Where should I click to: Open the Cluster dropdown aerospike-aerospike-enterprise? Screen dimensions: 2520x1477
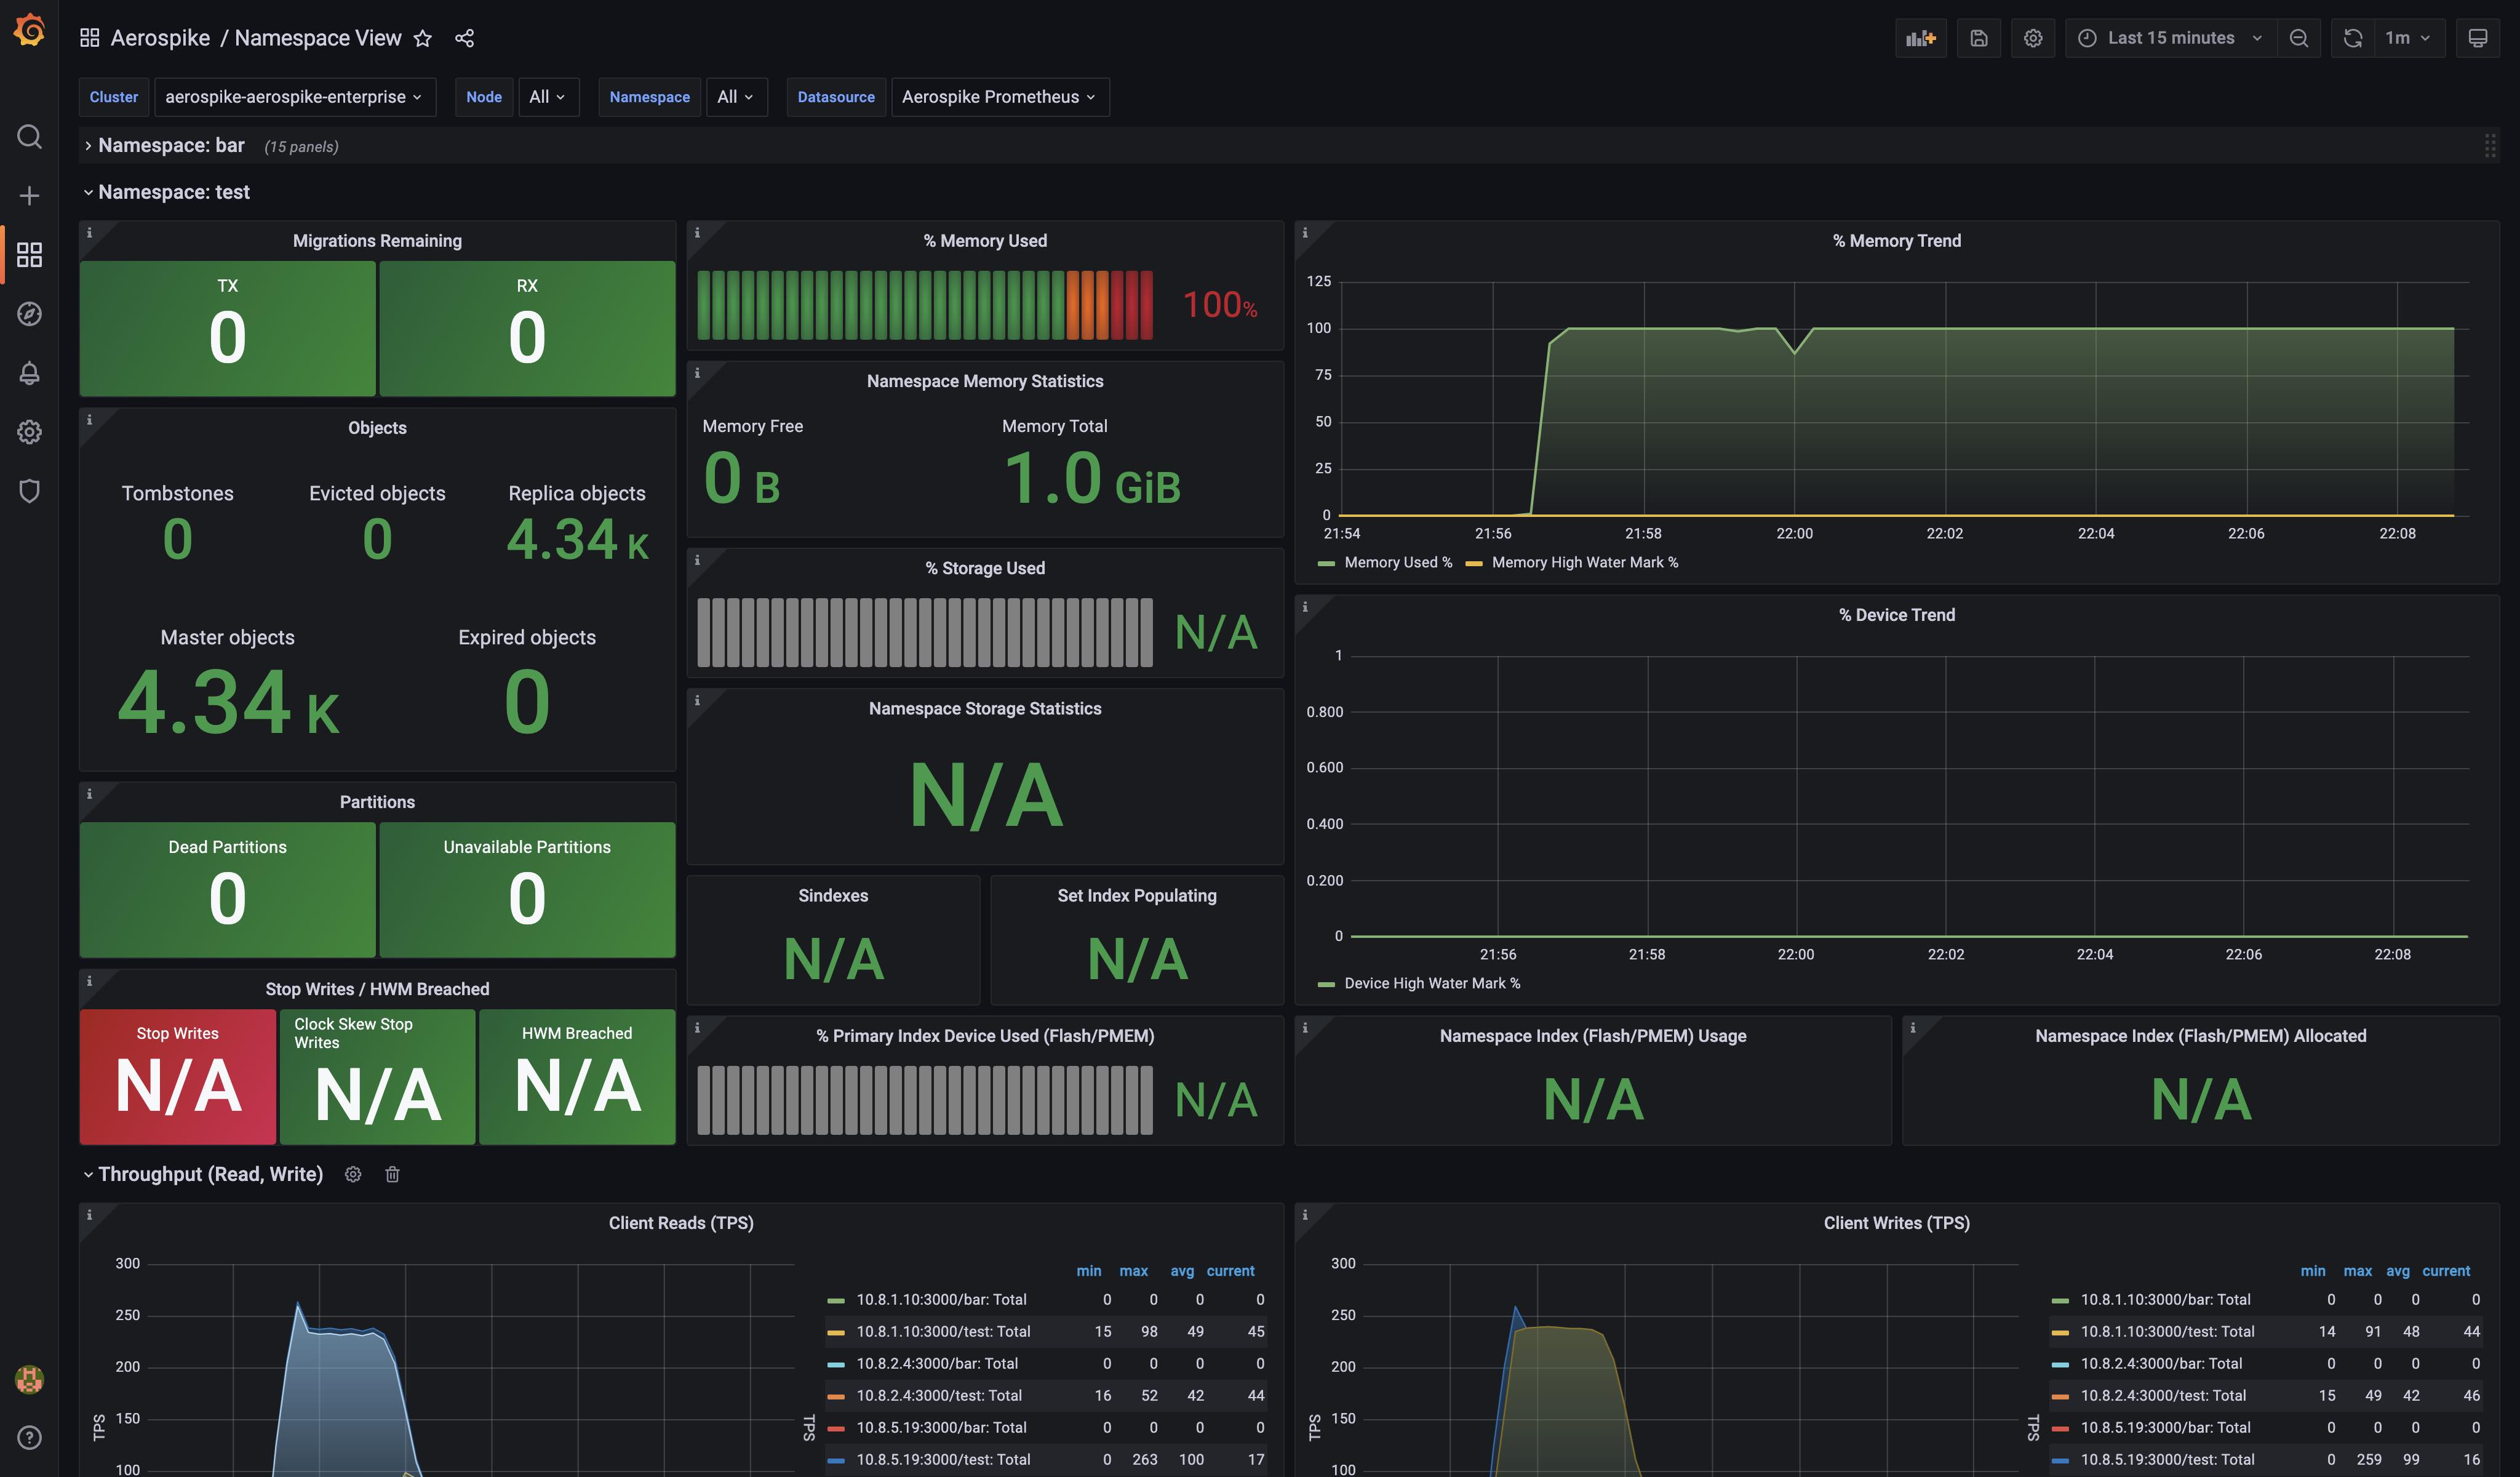pyautogui.click(x=294, y=97)
